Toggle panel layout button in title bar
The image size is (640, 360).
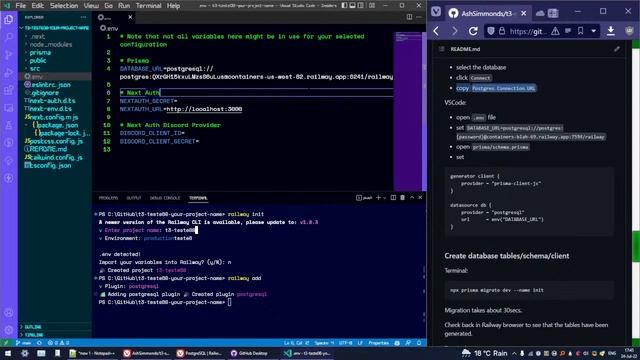tap(352, 5)
